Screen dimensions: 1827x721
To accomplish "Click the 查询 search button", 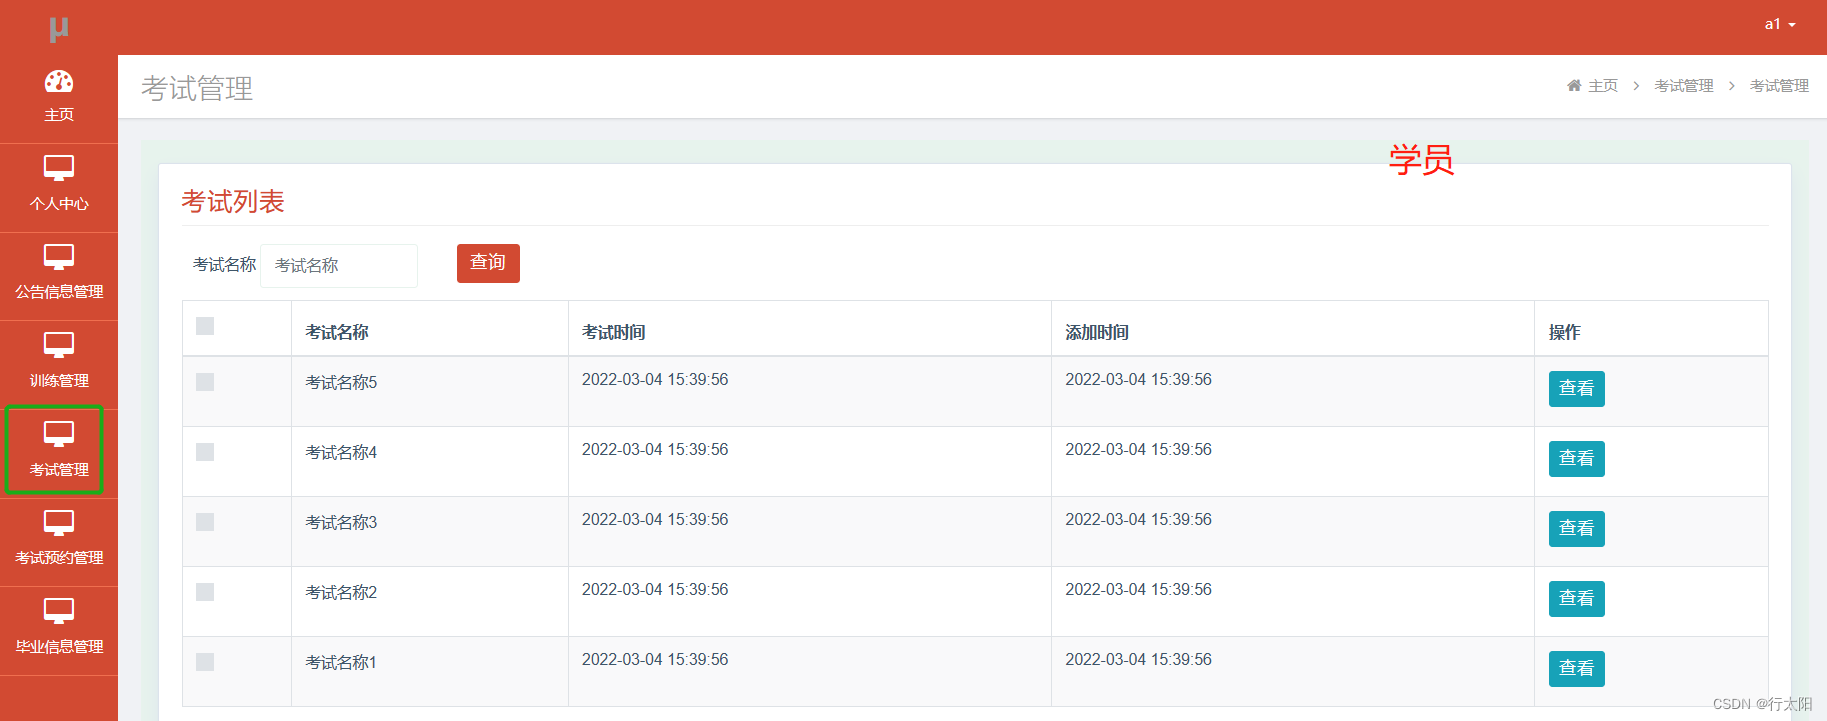I will click(488, 263).
